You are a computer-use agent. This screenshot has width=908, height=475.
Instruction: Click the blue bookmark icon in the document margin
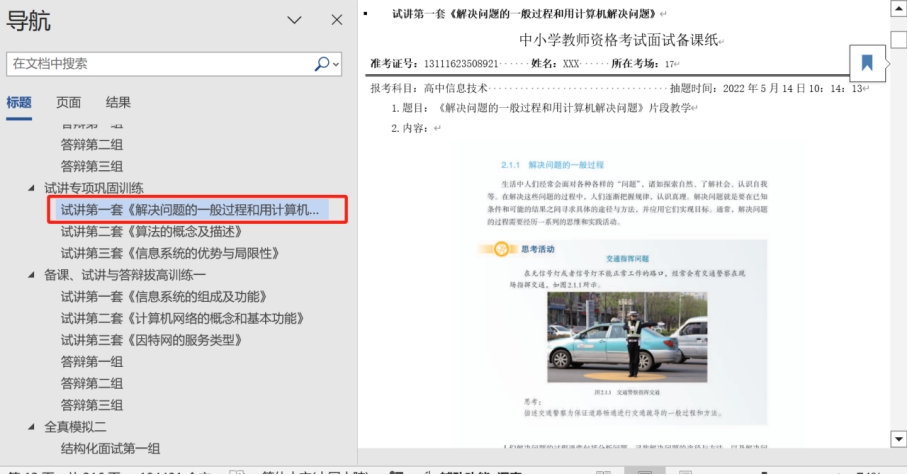tap(866, 63)
